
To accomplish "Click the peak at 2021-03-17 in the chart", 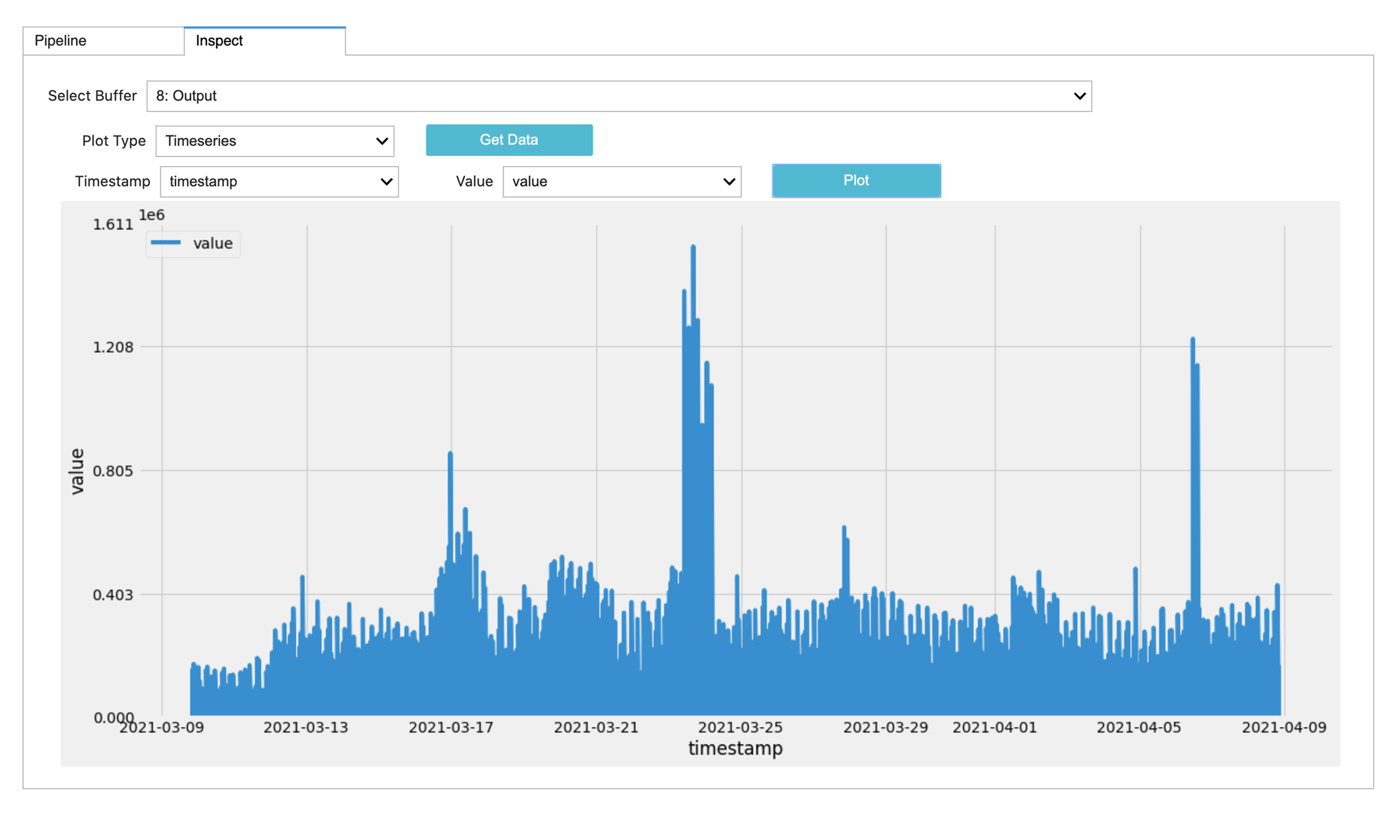I will point(450,455).
